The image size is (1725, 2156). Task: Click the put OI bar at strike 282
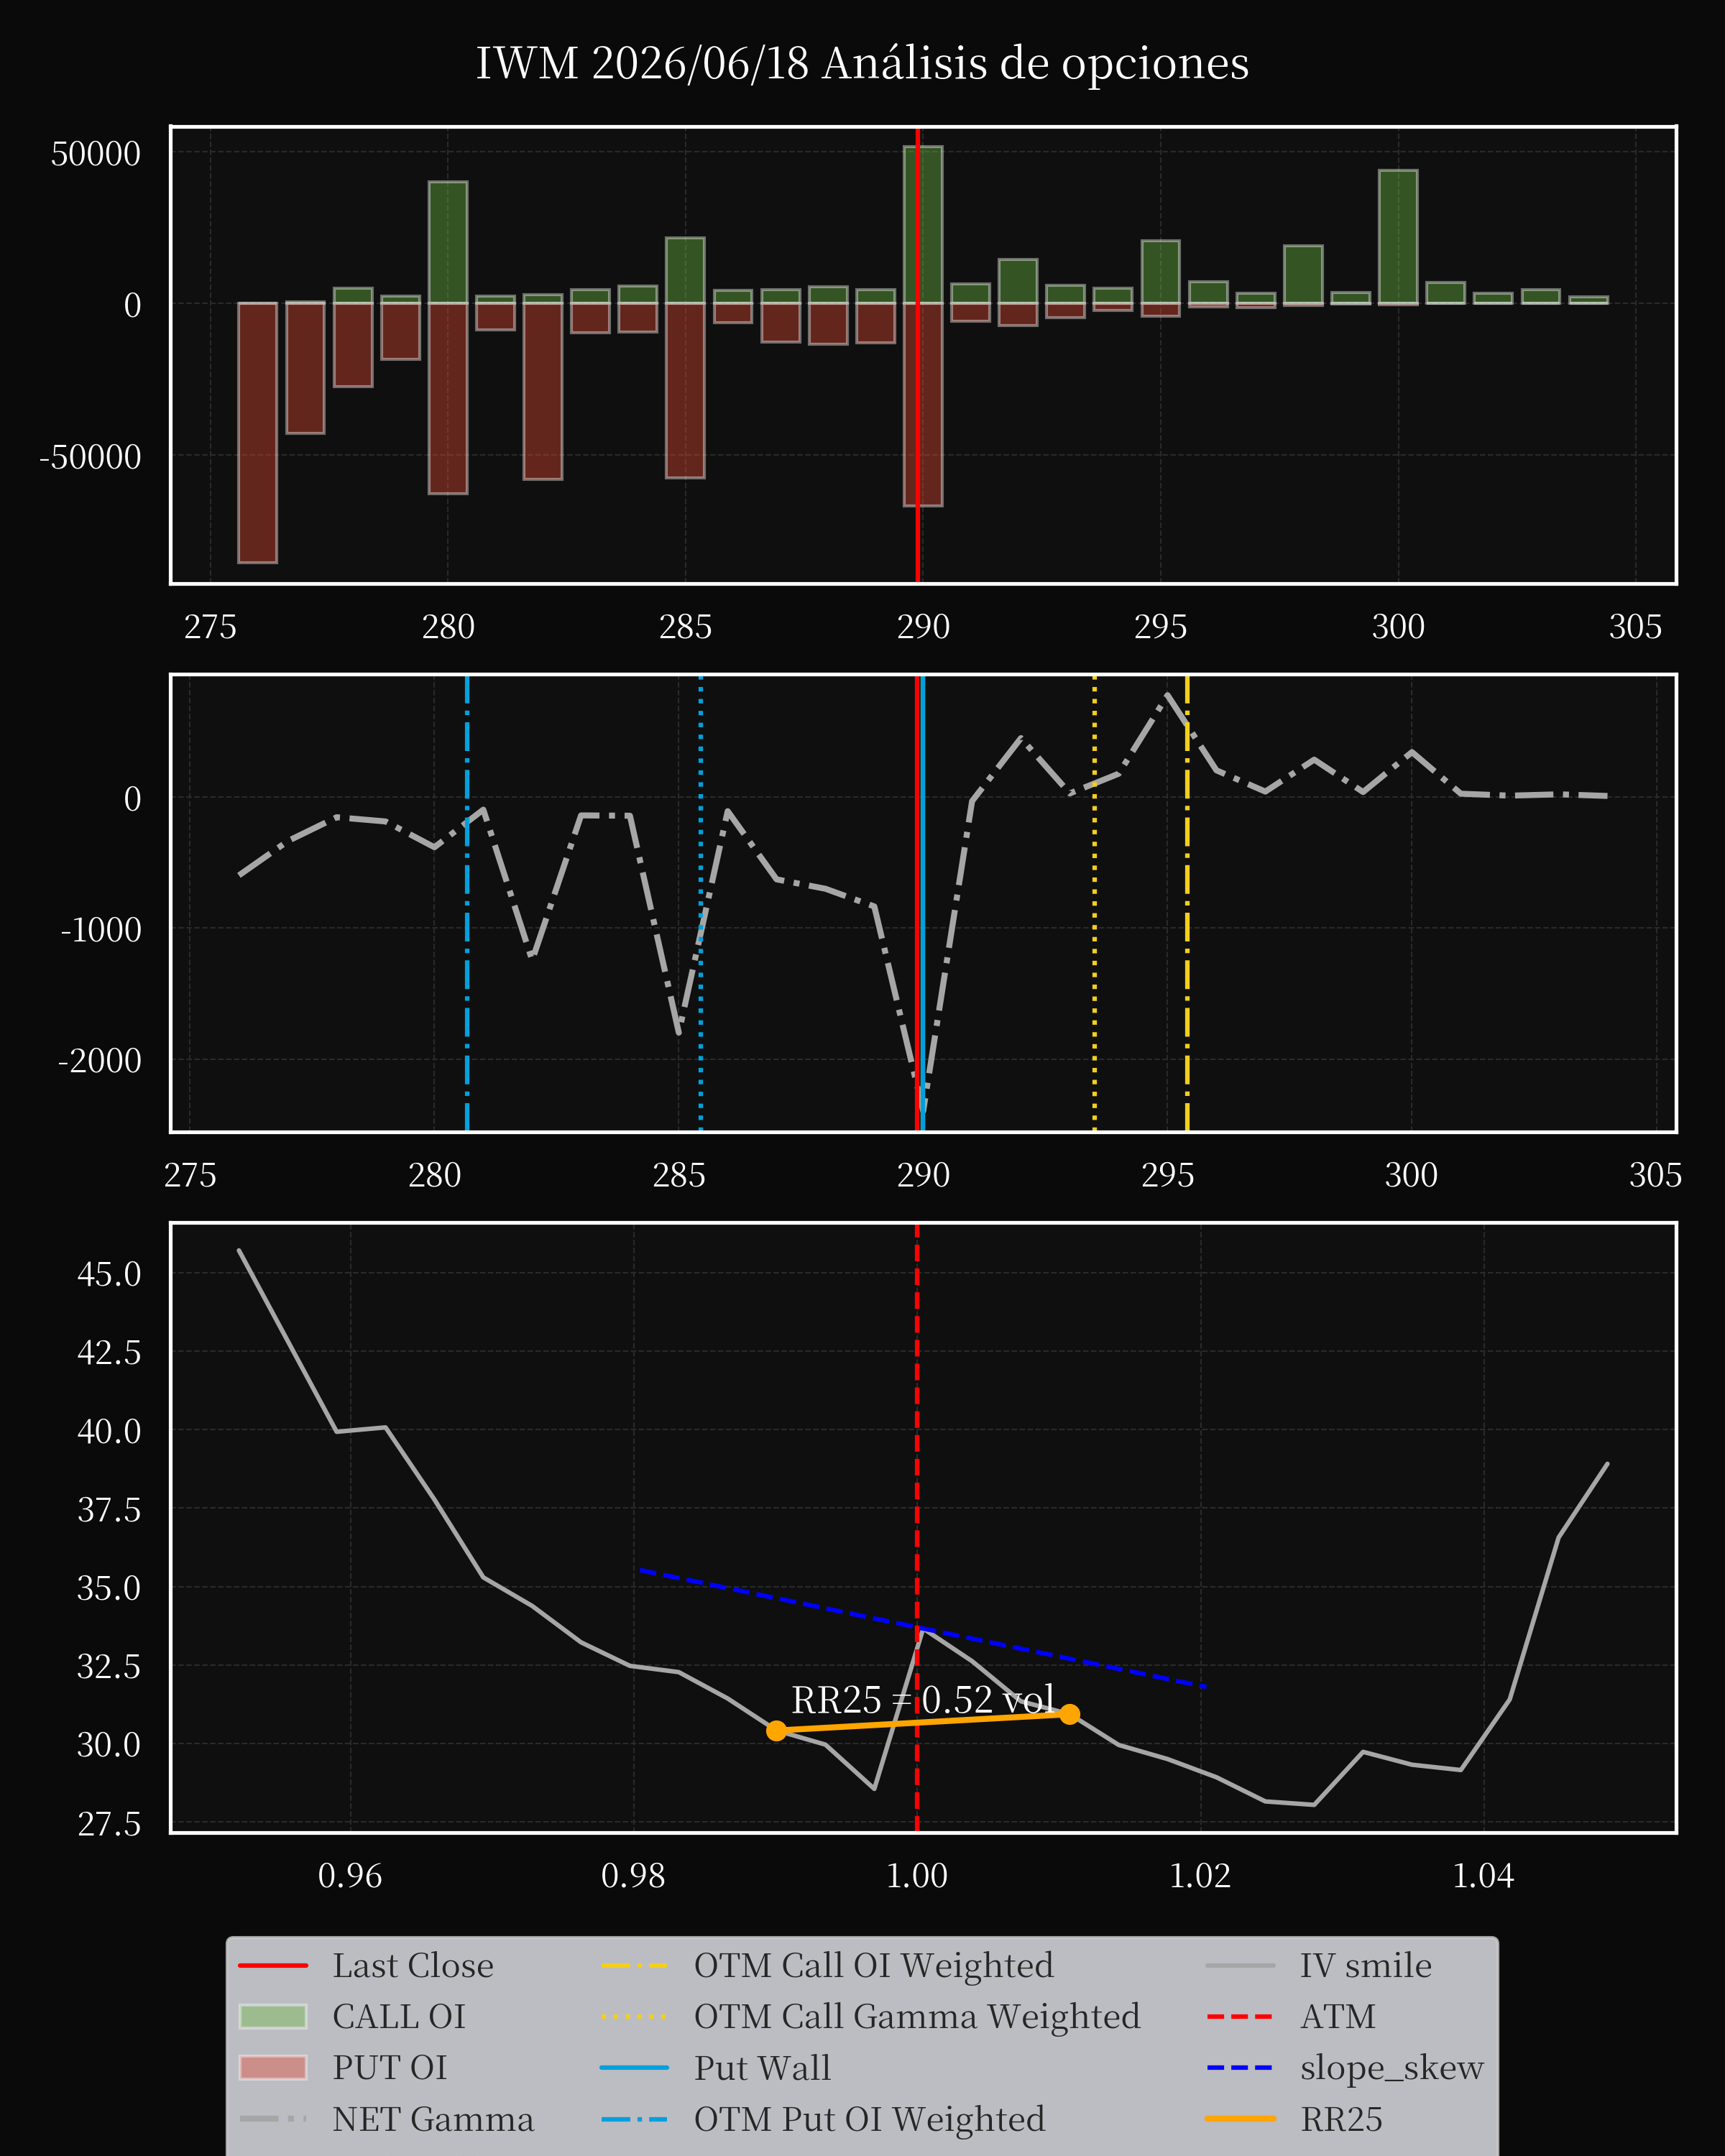[x=543, y=391]
